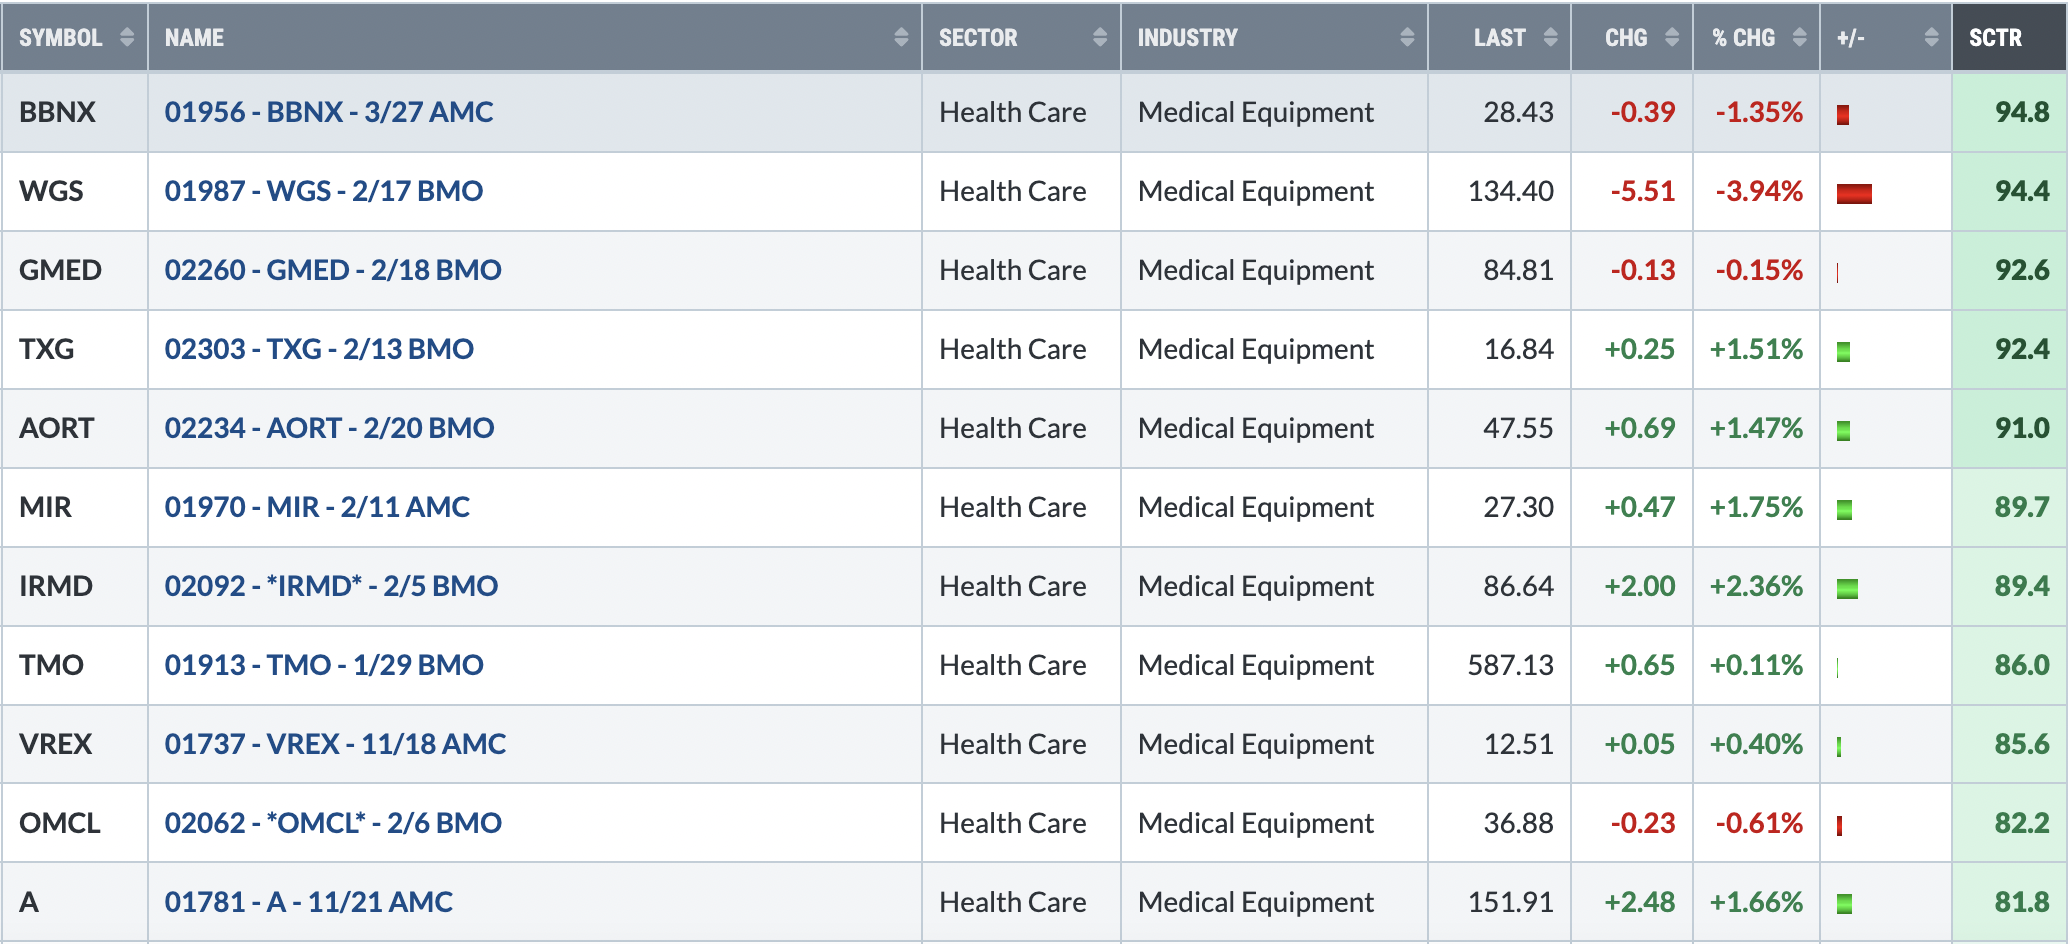The width and height of the screenshot is (2070, 944).
Task: Click the CHG column sort arrows
Action: 1672,38
